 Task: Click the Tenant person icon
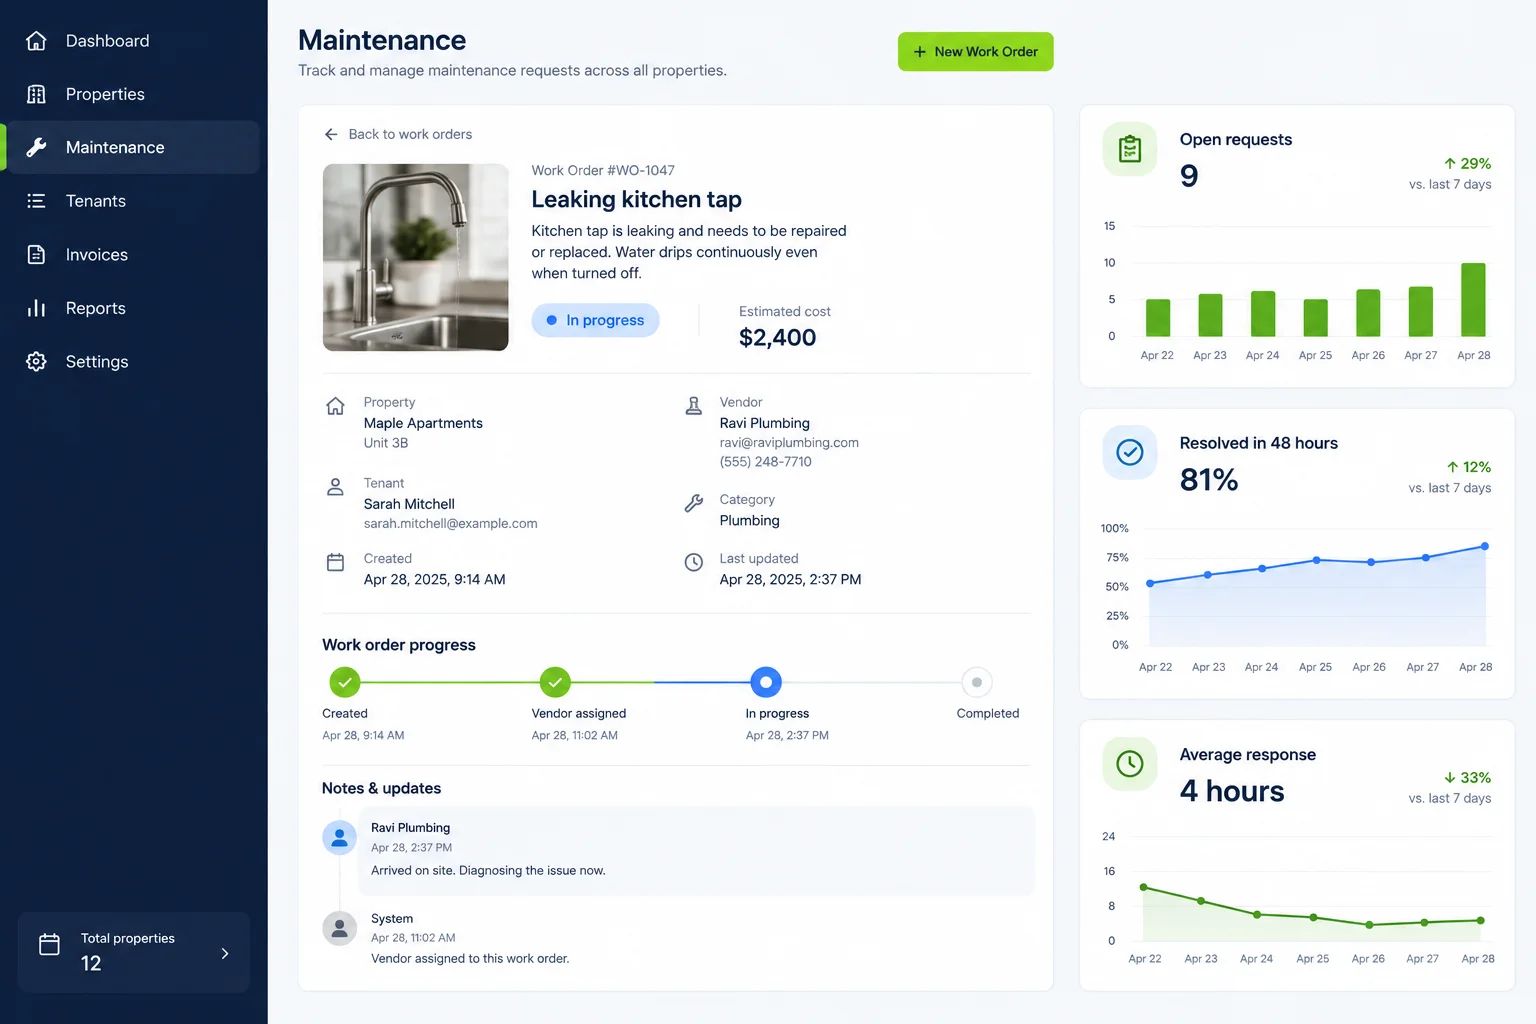click(336, 487)
